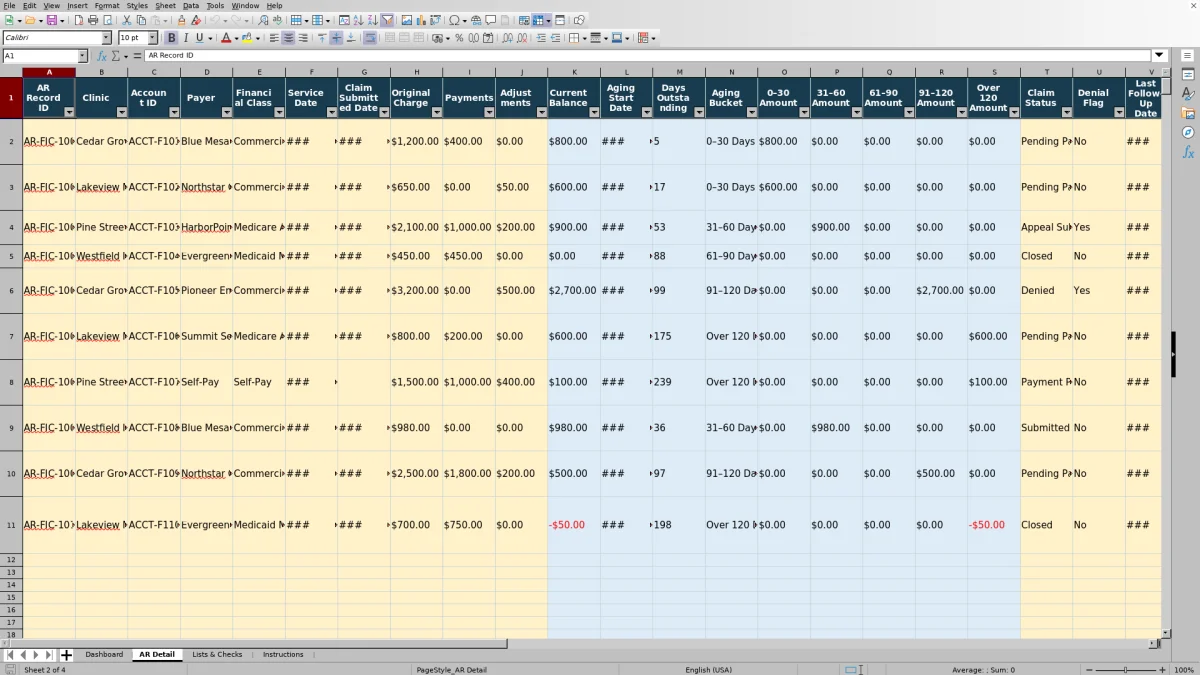Click the Cut scissors icon

[x=127, y=20]
